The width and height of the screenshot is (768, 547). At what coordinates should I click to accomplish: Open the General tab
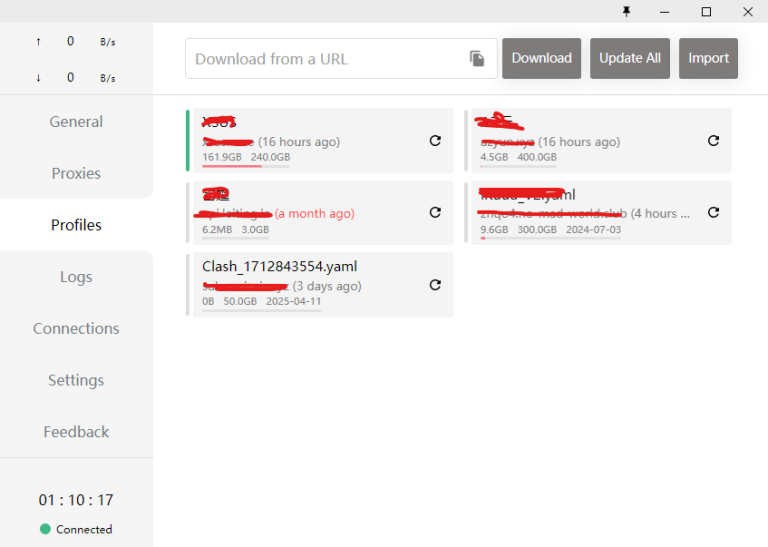76,122
